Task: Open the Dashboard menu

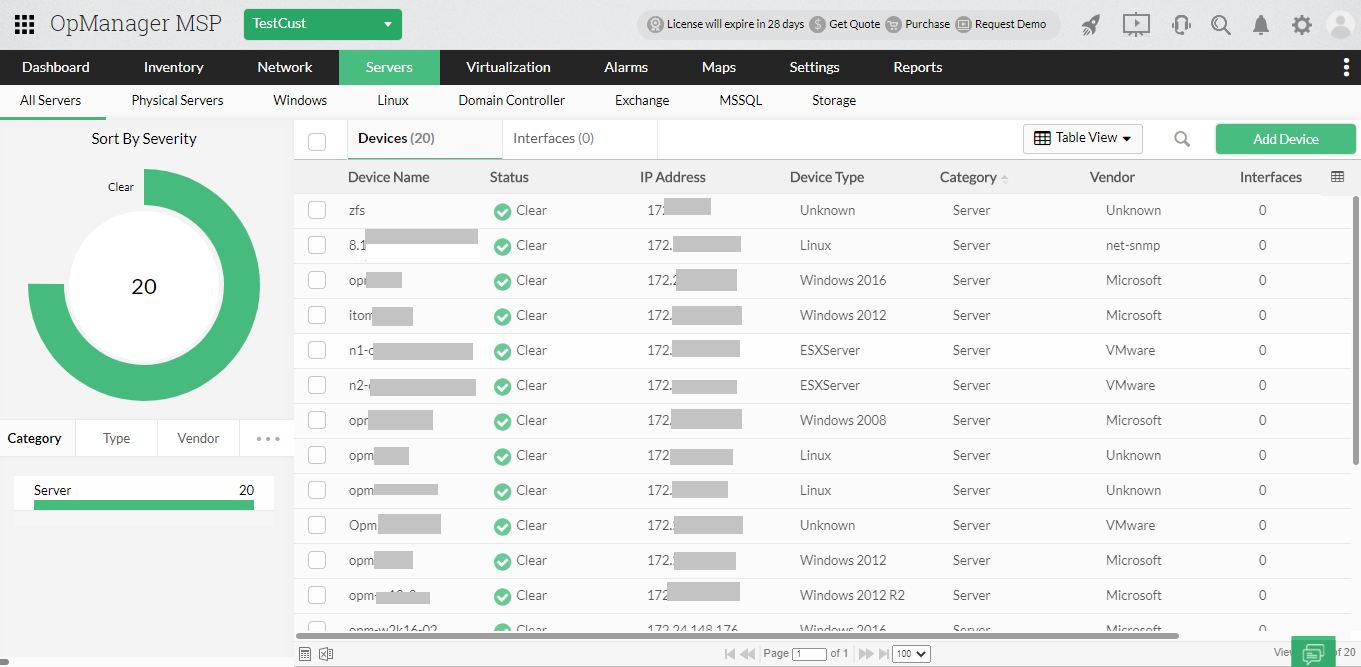Action: point(56,67)
